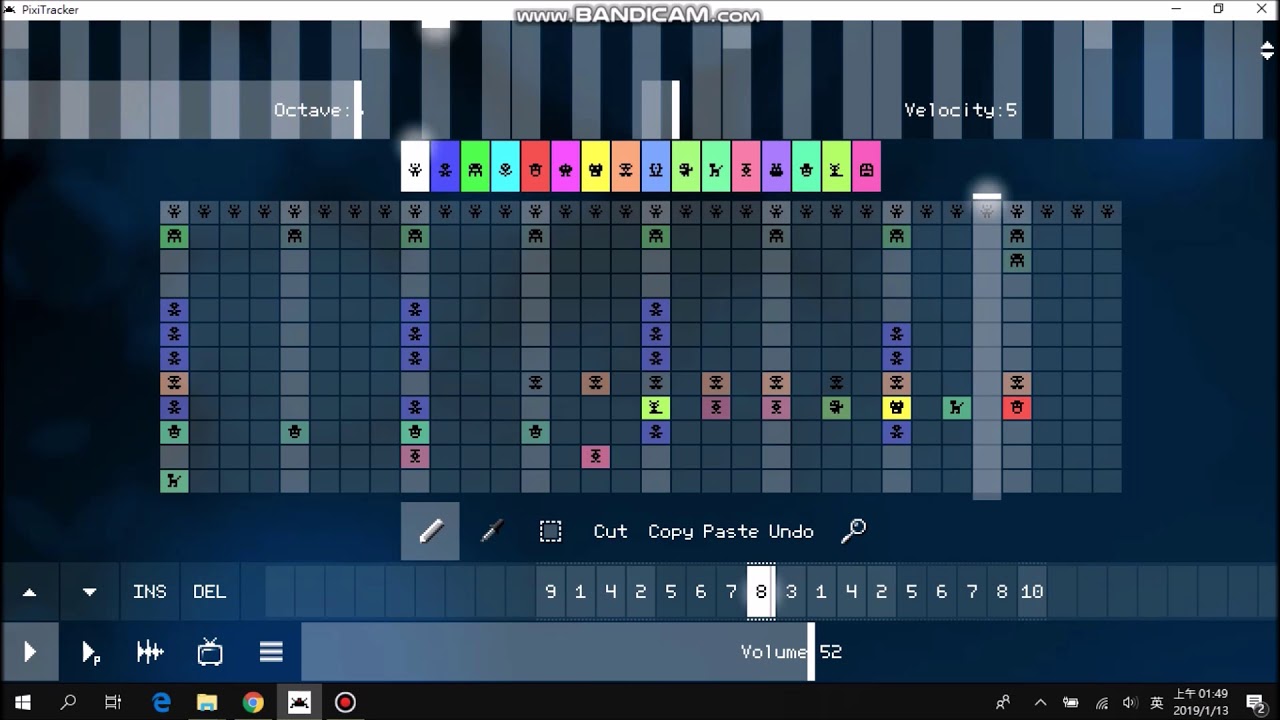Select the highlighted pattern slot 8
Image resolution: width=1280 pixels, height=720 pixels.
[761, 592]
